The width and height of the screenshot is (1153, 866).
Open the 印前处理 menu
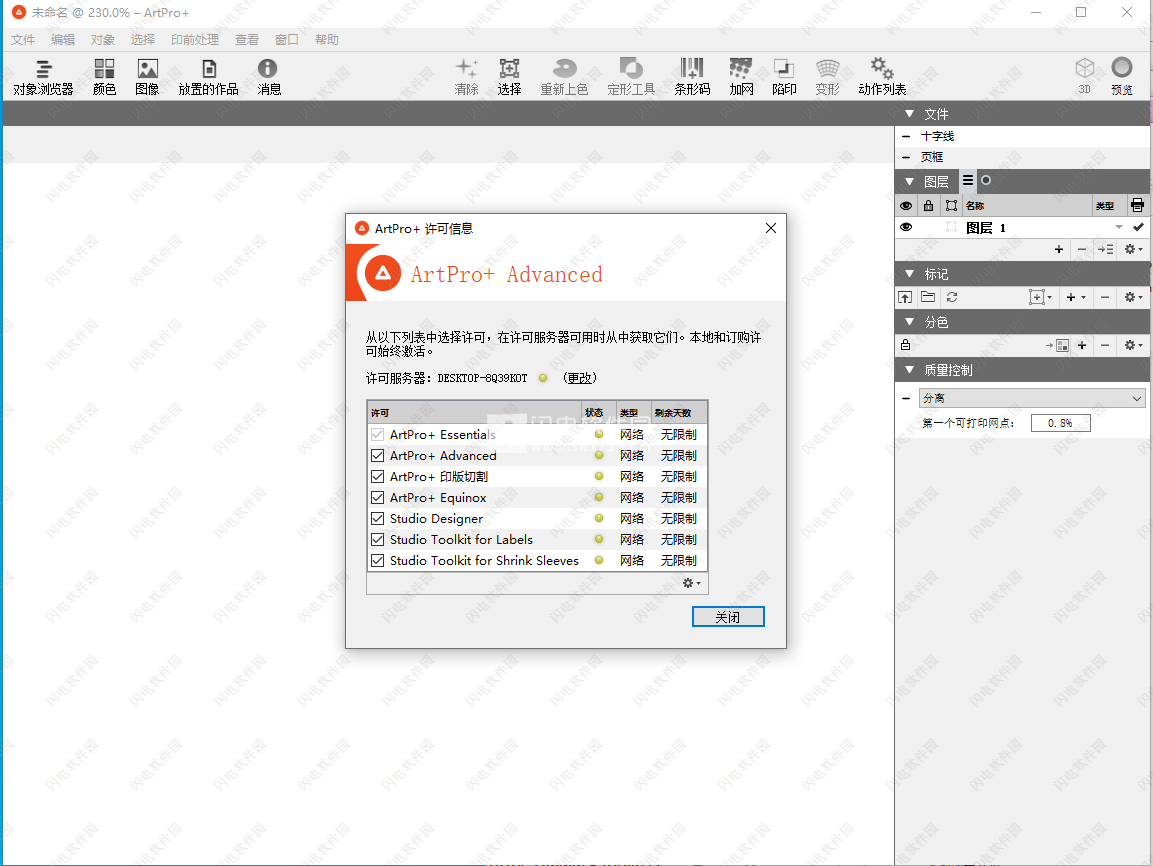[194, 39]
